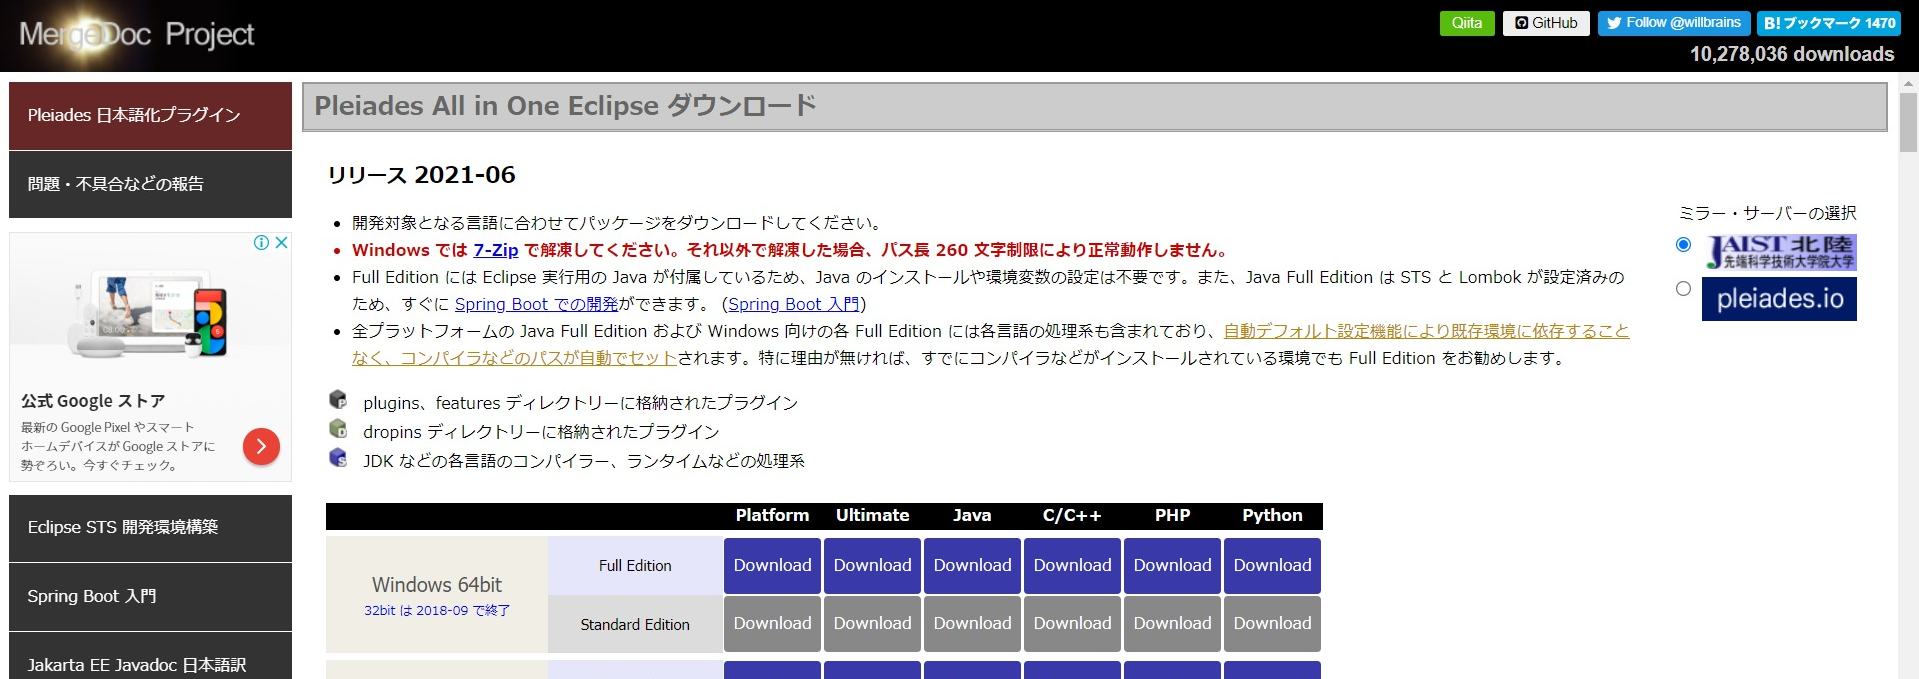Screen dimensions: 1919x679
Task: Download Windows Standard Edition Python
Action: click(x=1272, y=624)
